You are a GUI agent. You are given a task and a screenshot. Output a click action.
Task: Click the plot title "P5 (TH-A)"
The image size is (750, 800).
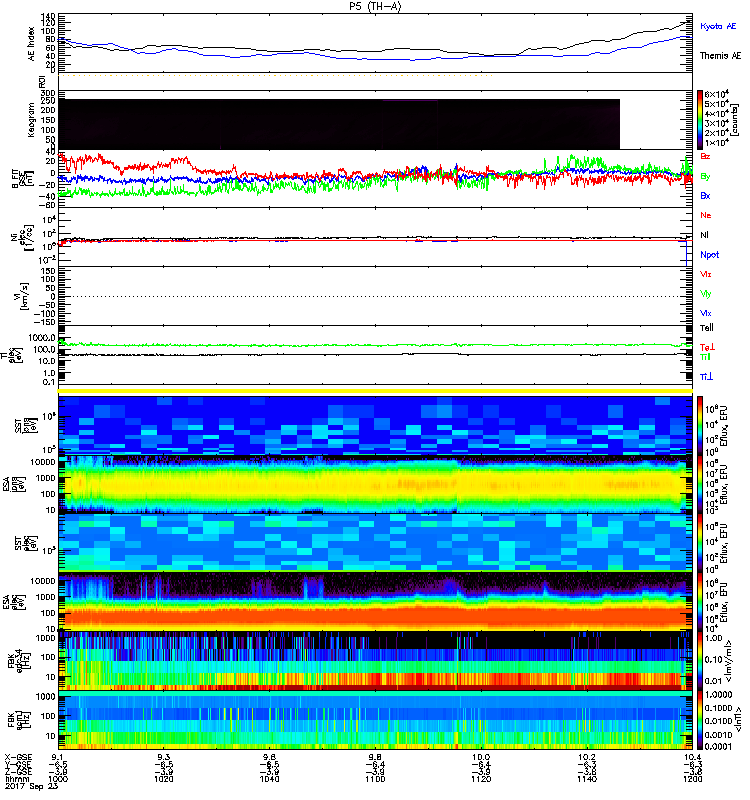[375, 6]
